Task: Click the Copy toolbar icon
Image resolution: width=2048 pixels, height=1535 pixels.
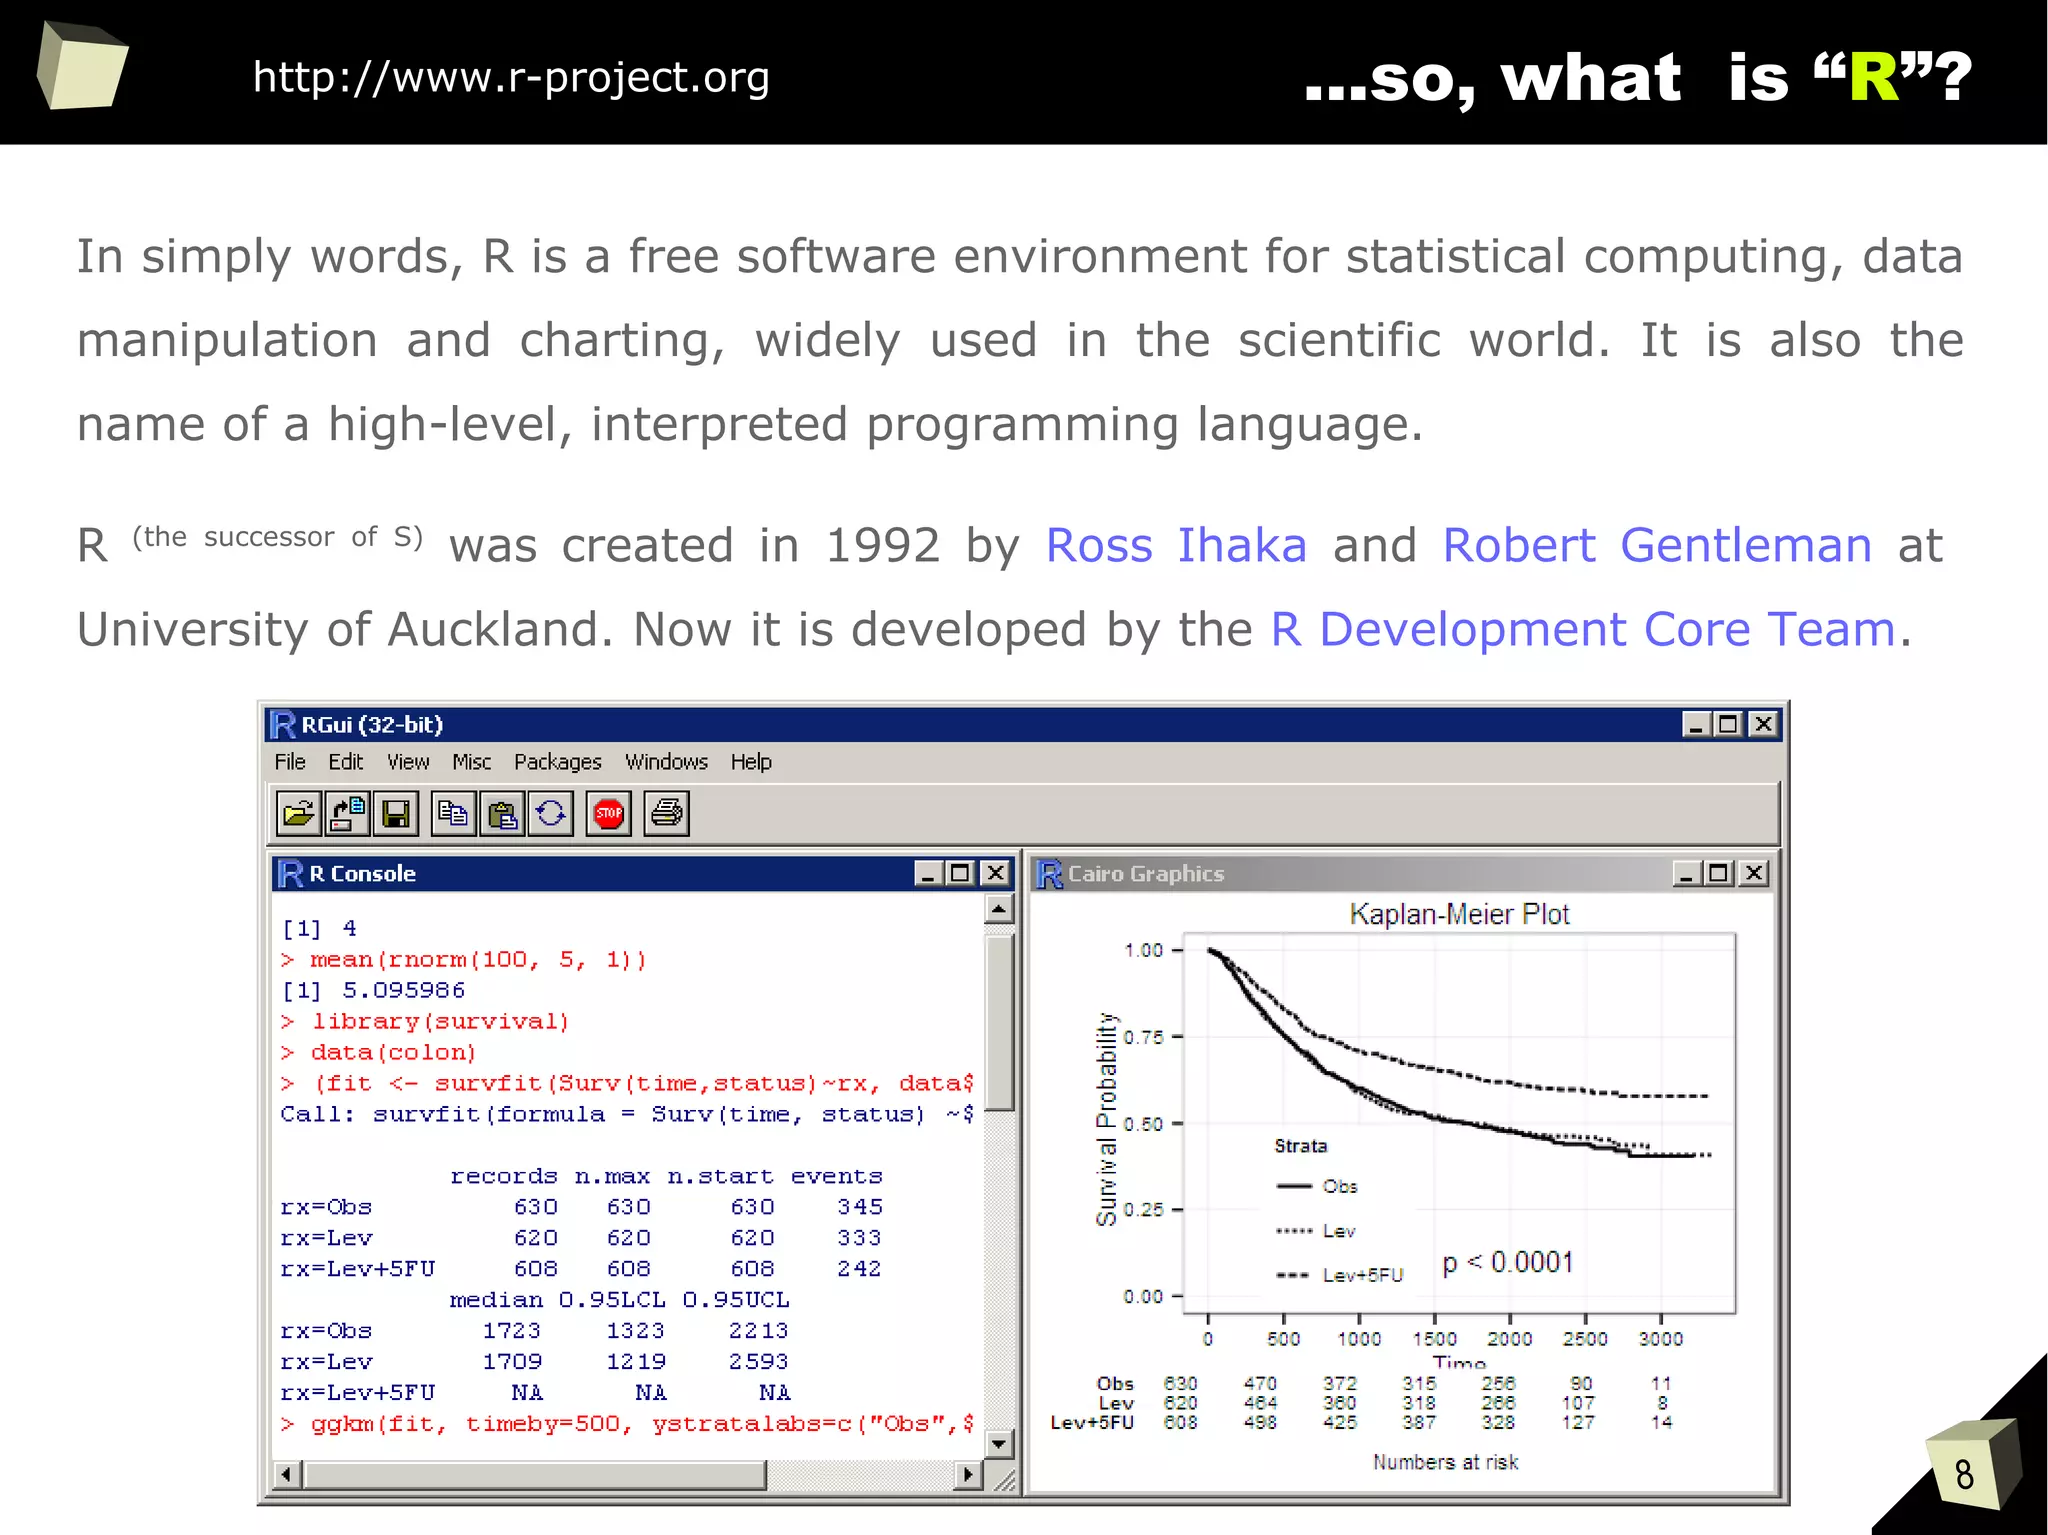Action: coord(453,813)
